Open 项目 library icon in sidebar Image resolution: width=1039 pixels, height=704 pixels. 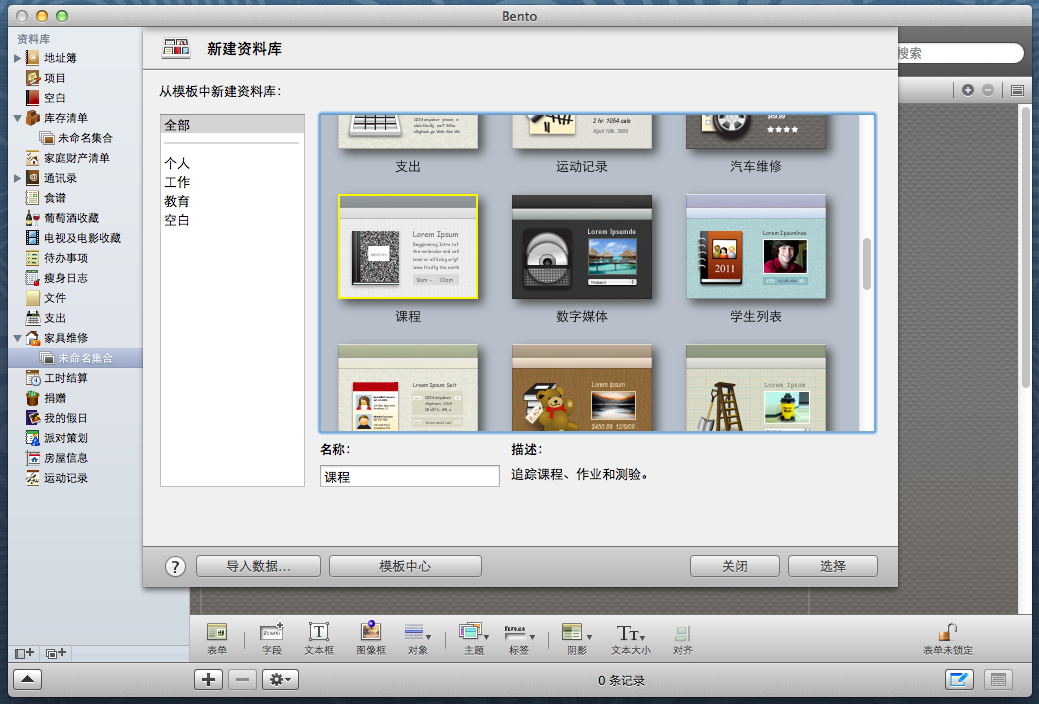[x=32, y=78]
